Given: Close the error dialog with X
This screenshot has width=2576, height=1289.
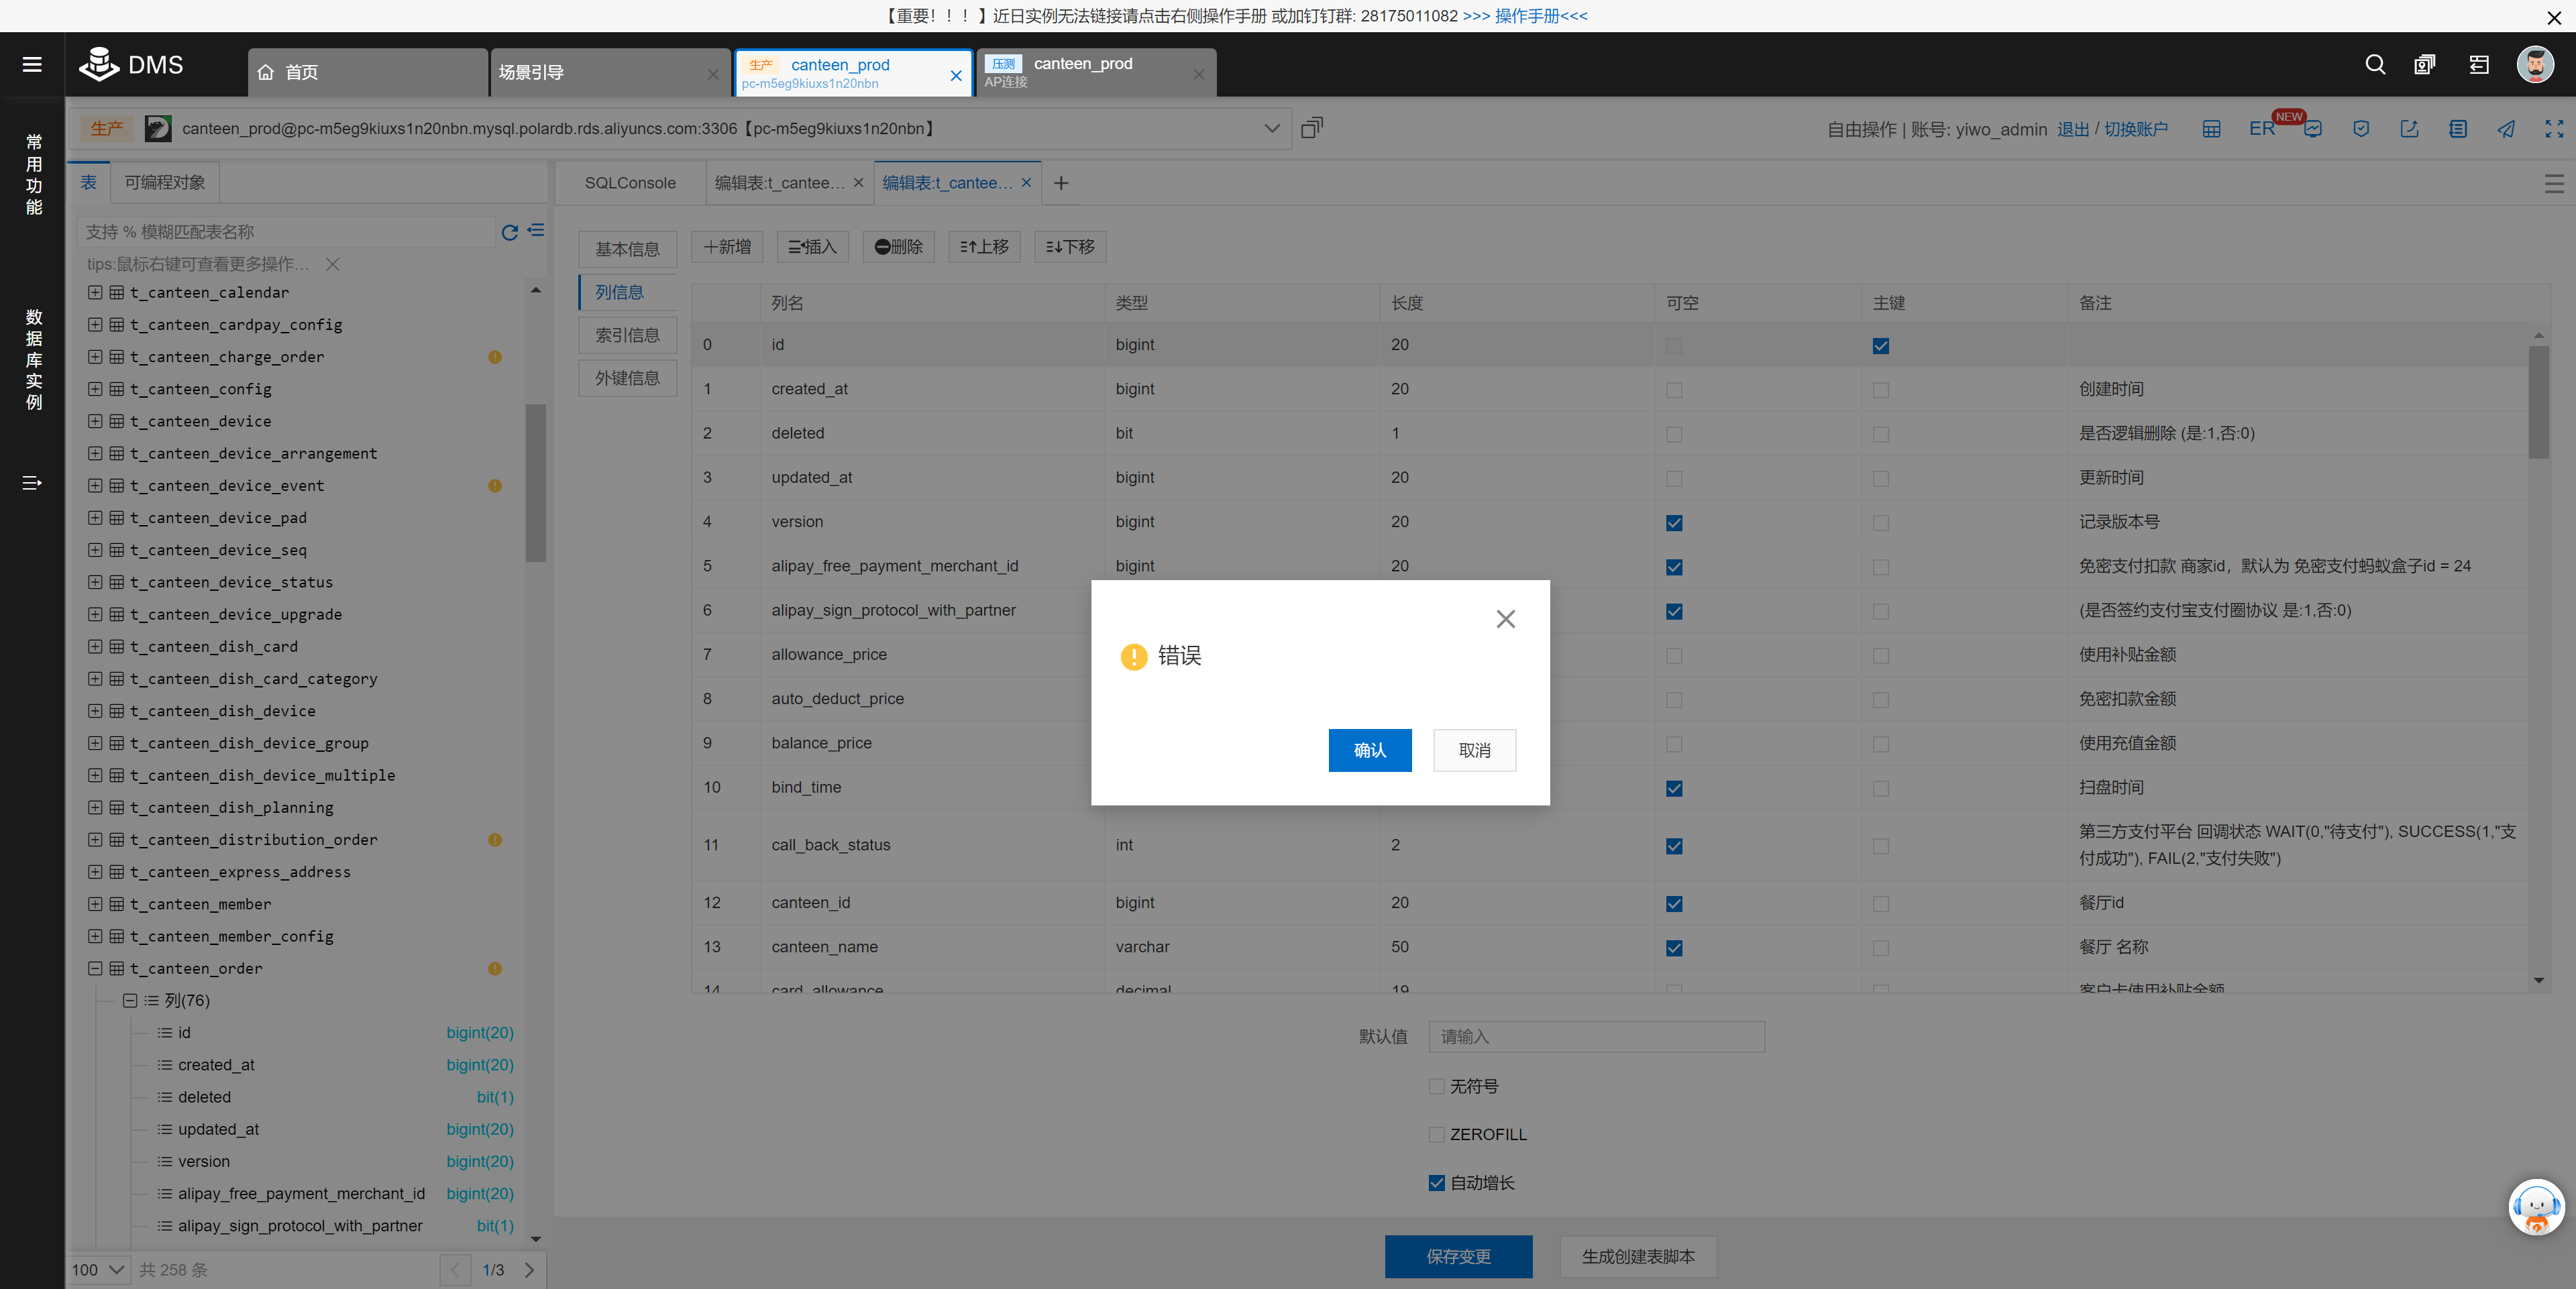Looking at the screenshot, I should [x=1505, y=619].
